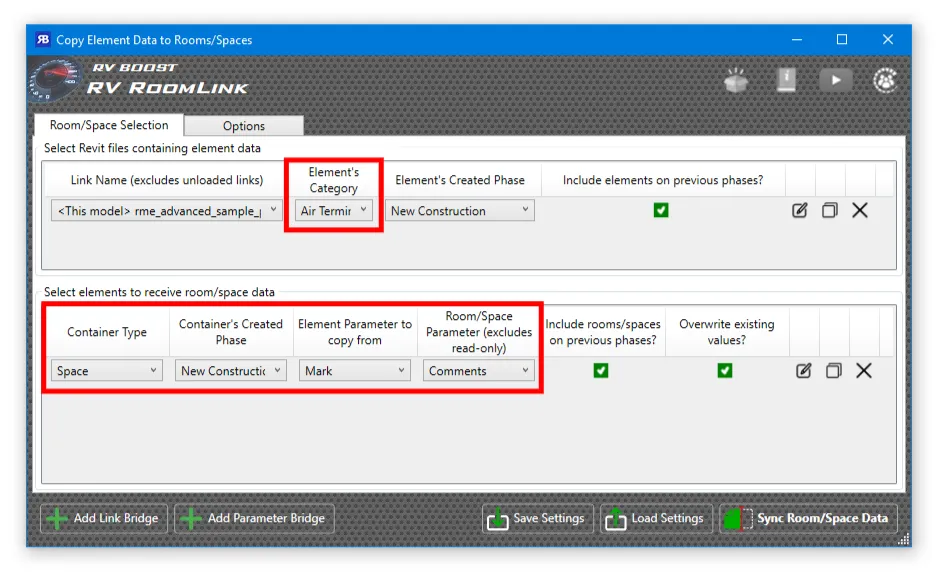Click Overwrite existing values header
Viewport: 936px width, 572px height.
pyautogui.click(x=726, y=332)
